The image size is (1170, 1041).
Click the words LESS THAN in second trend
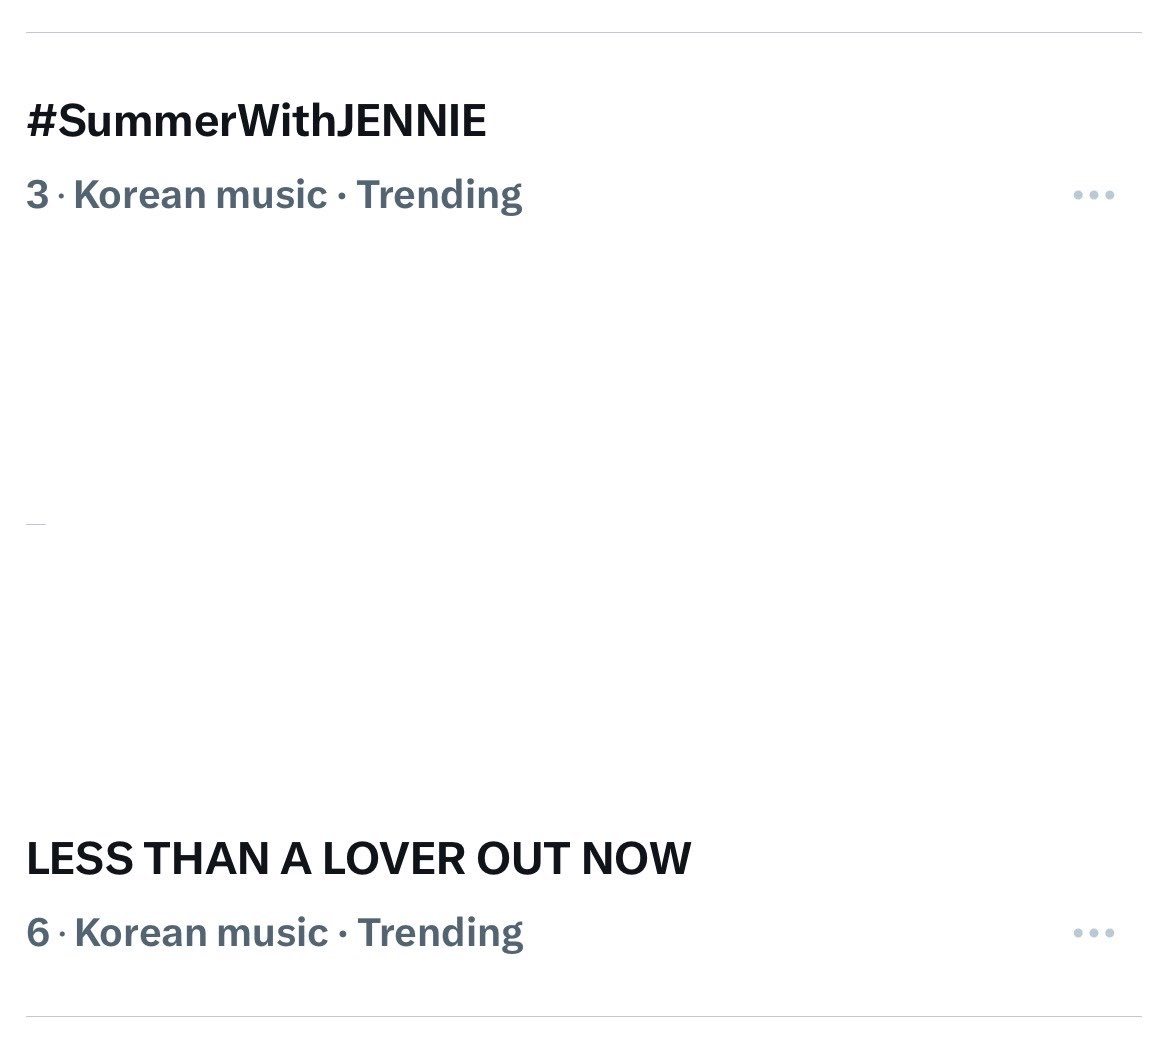148,858
